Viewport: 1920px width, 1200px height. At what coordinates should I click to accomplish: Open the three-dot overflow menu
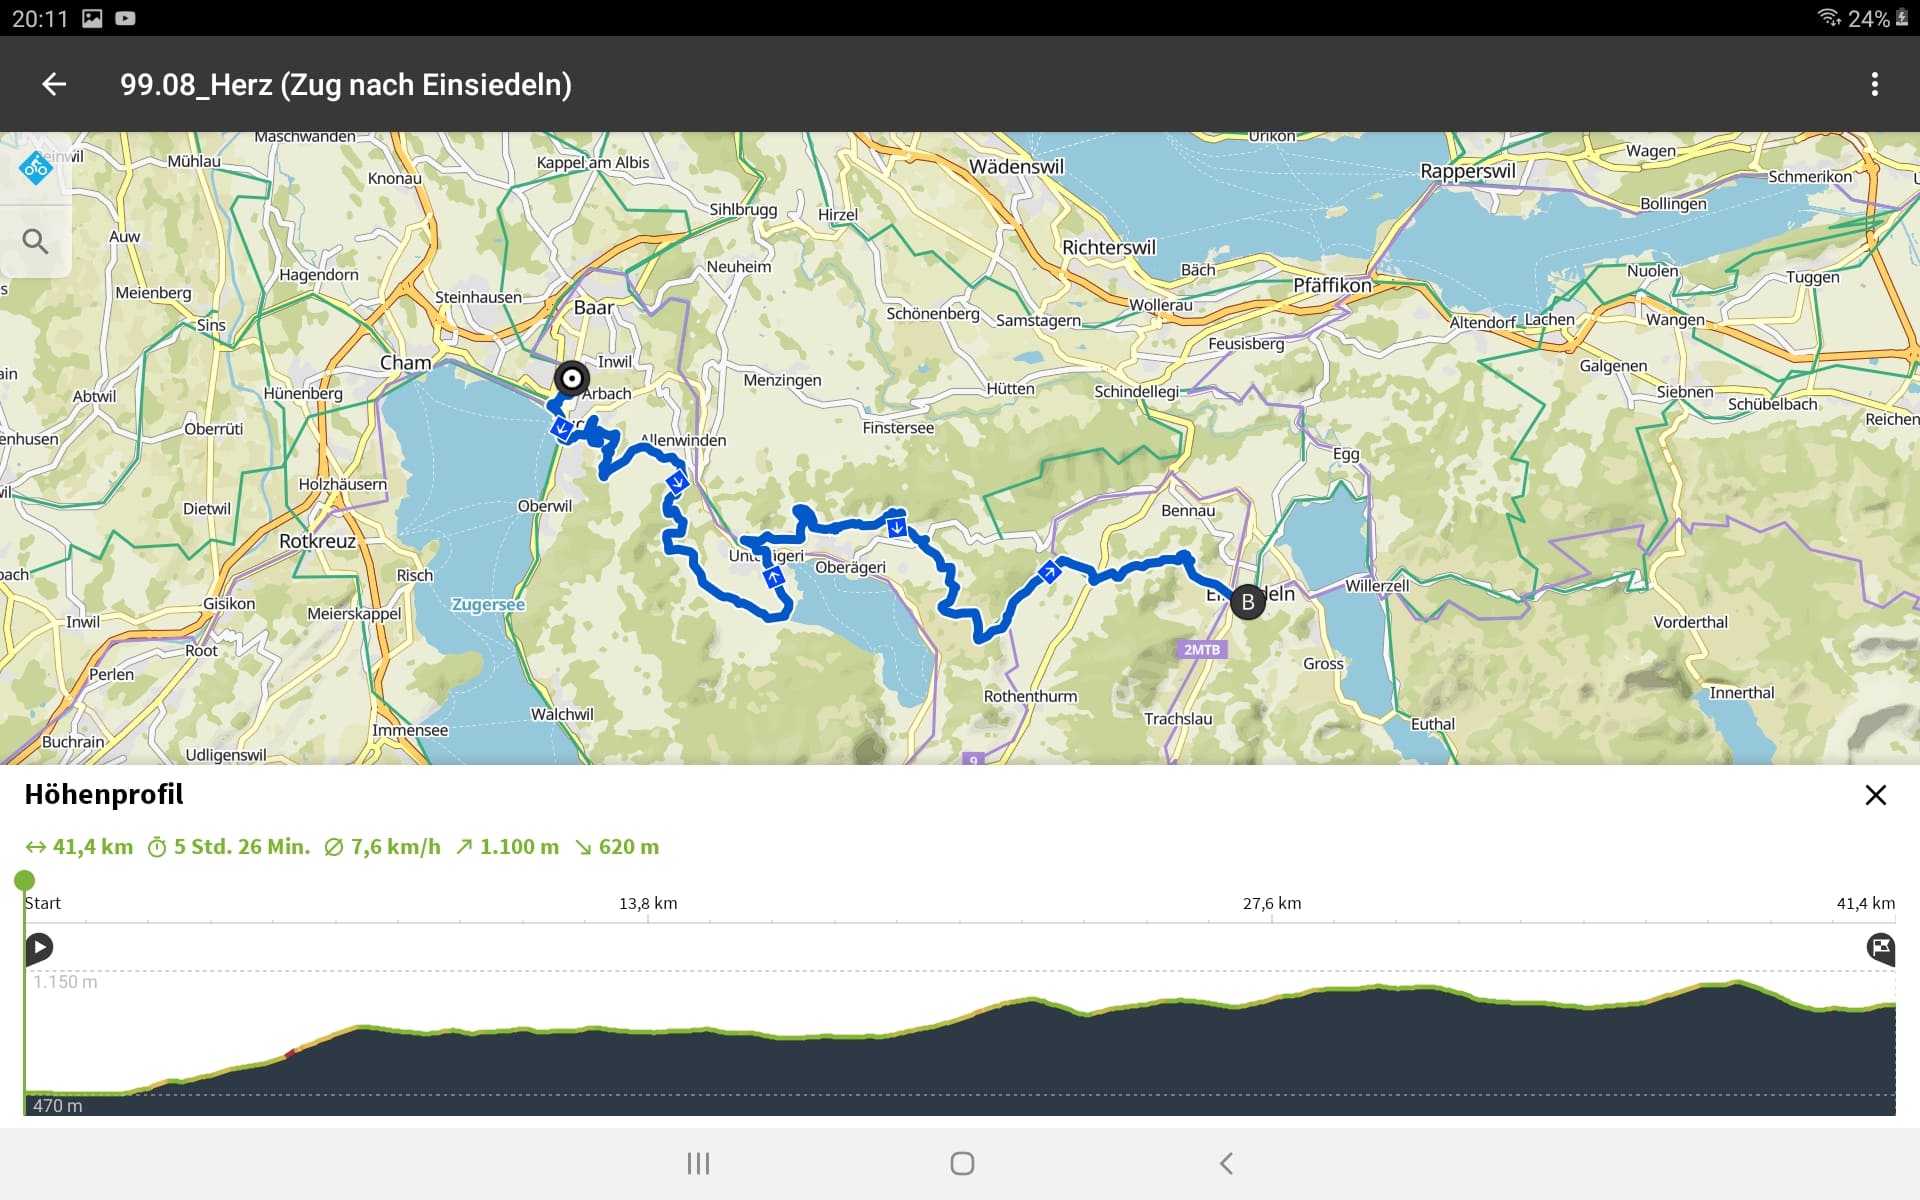coord(1874,85)
